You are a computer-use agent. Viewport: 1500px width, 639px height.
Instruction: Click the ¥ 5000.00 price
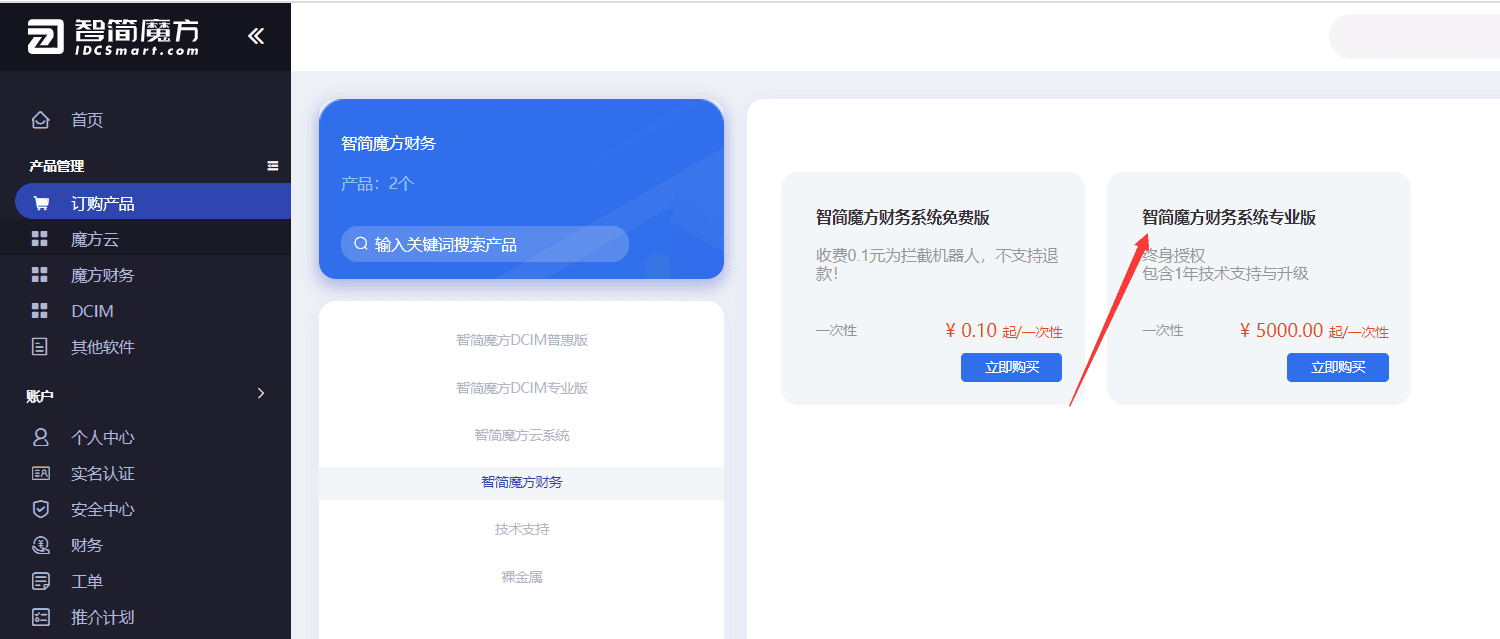point(1281,331)
